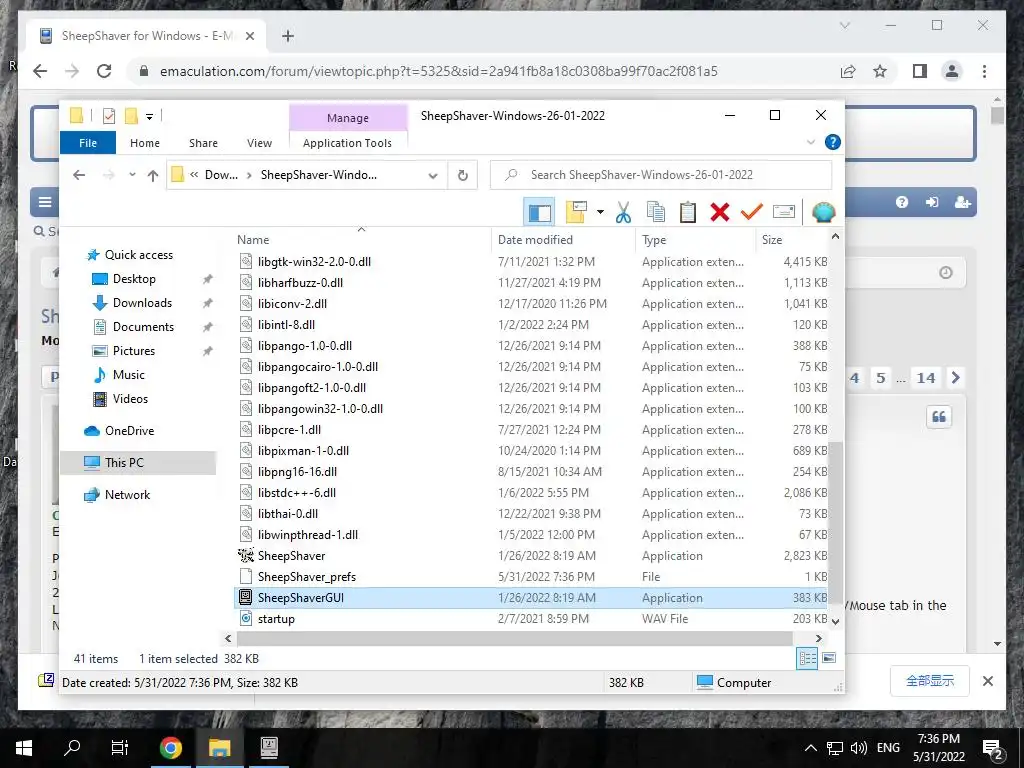Click the scissors Cut icon
Image resolution: width=1024 pixels, height=768 pixels.
[624, 212]
